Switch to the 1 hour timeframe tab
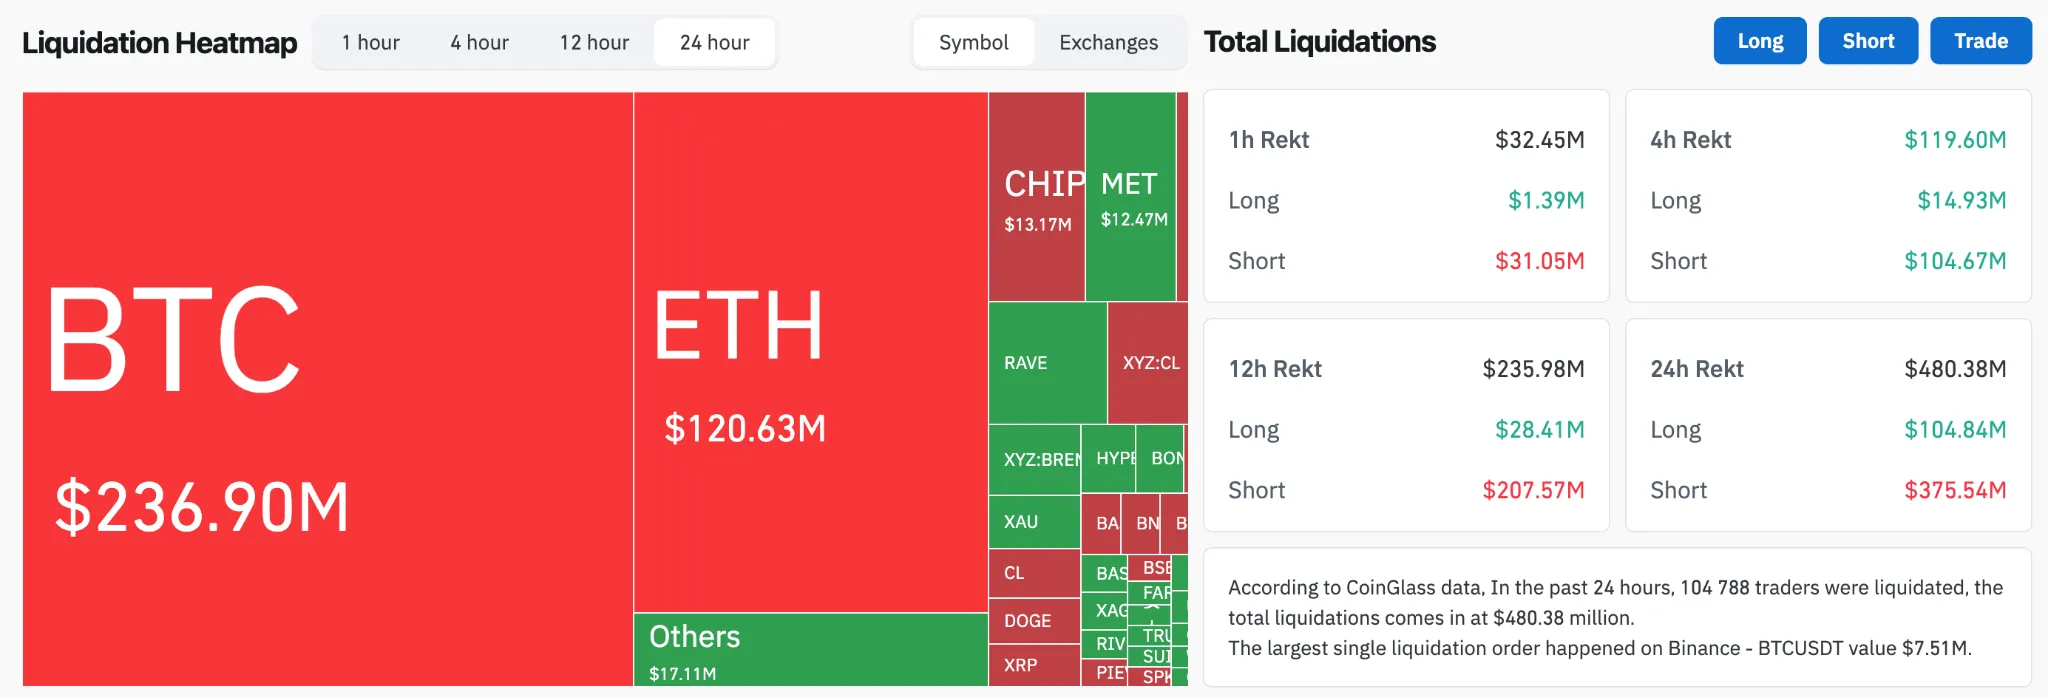Screen dimensions: 2048x698 371,42
